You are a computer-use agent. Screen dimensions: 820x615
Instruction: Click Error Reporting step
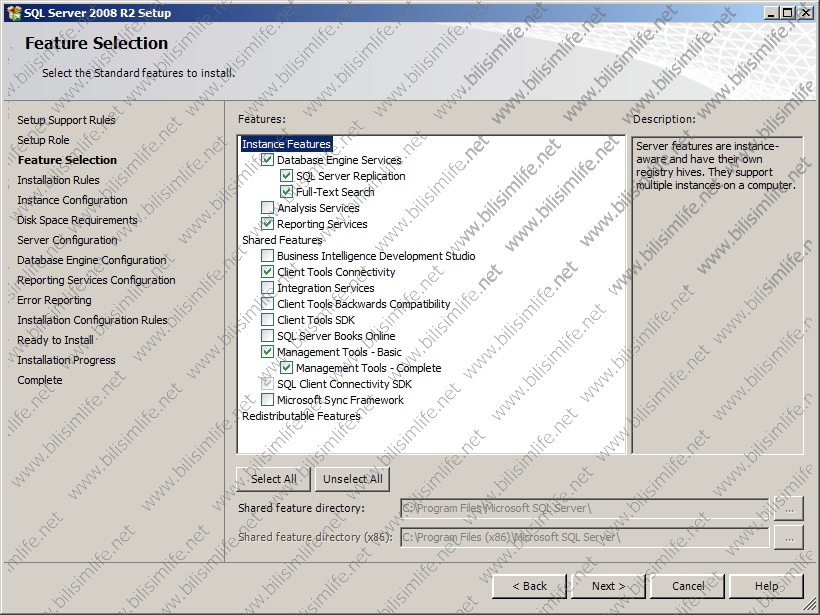tap(54, 300)
